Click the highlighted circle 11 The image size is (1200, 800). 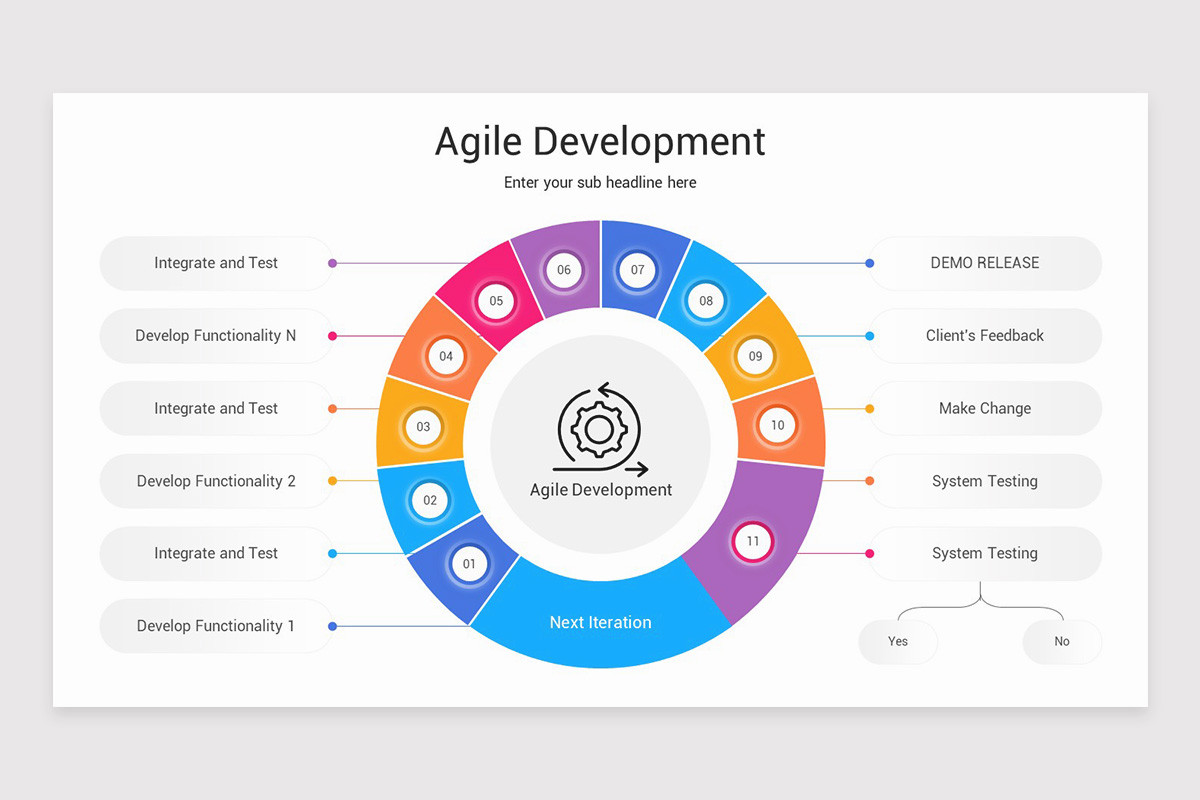tap(752, 541)
